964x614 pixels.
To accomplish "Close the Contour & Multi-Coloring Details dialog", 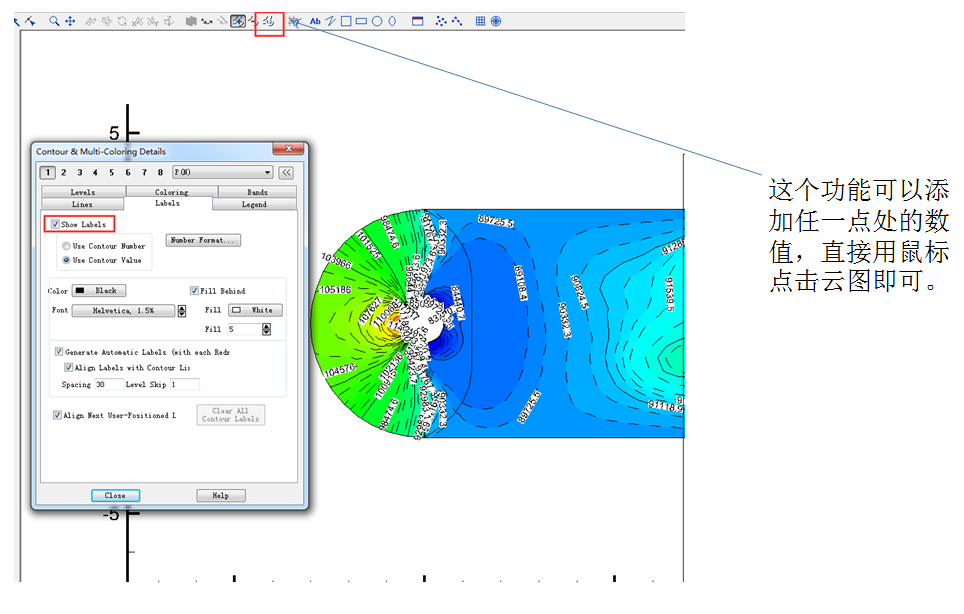I will click(288, 149).
